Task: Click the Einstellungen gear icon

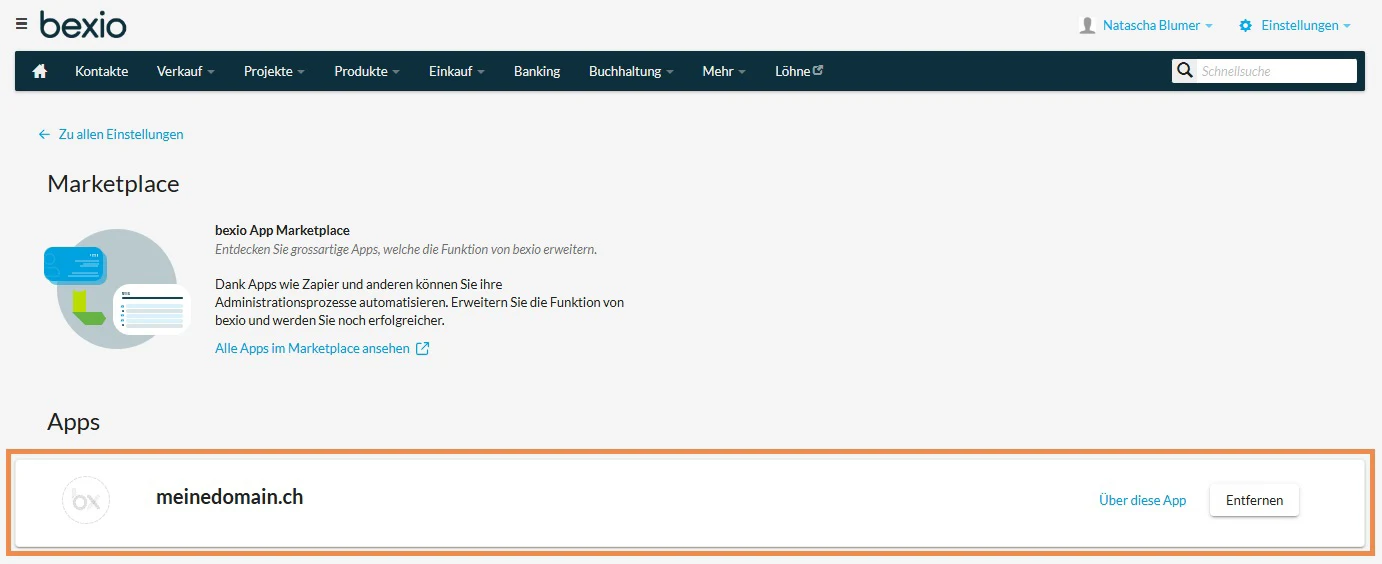Action: coord(1245,25)
